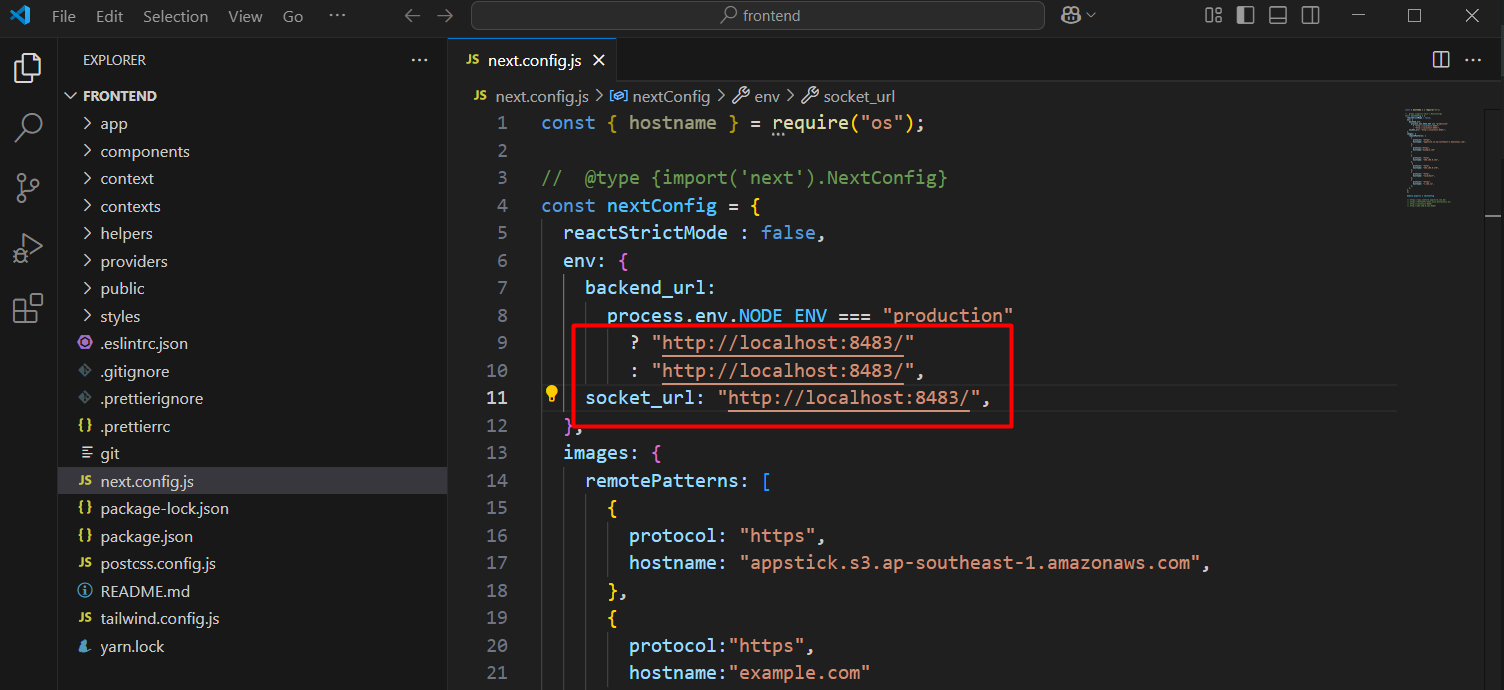Viewport: 1504px width, 690px height.
Task: Open the Source Control view
Action: 28,188
